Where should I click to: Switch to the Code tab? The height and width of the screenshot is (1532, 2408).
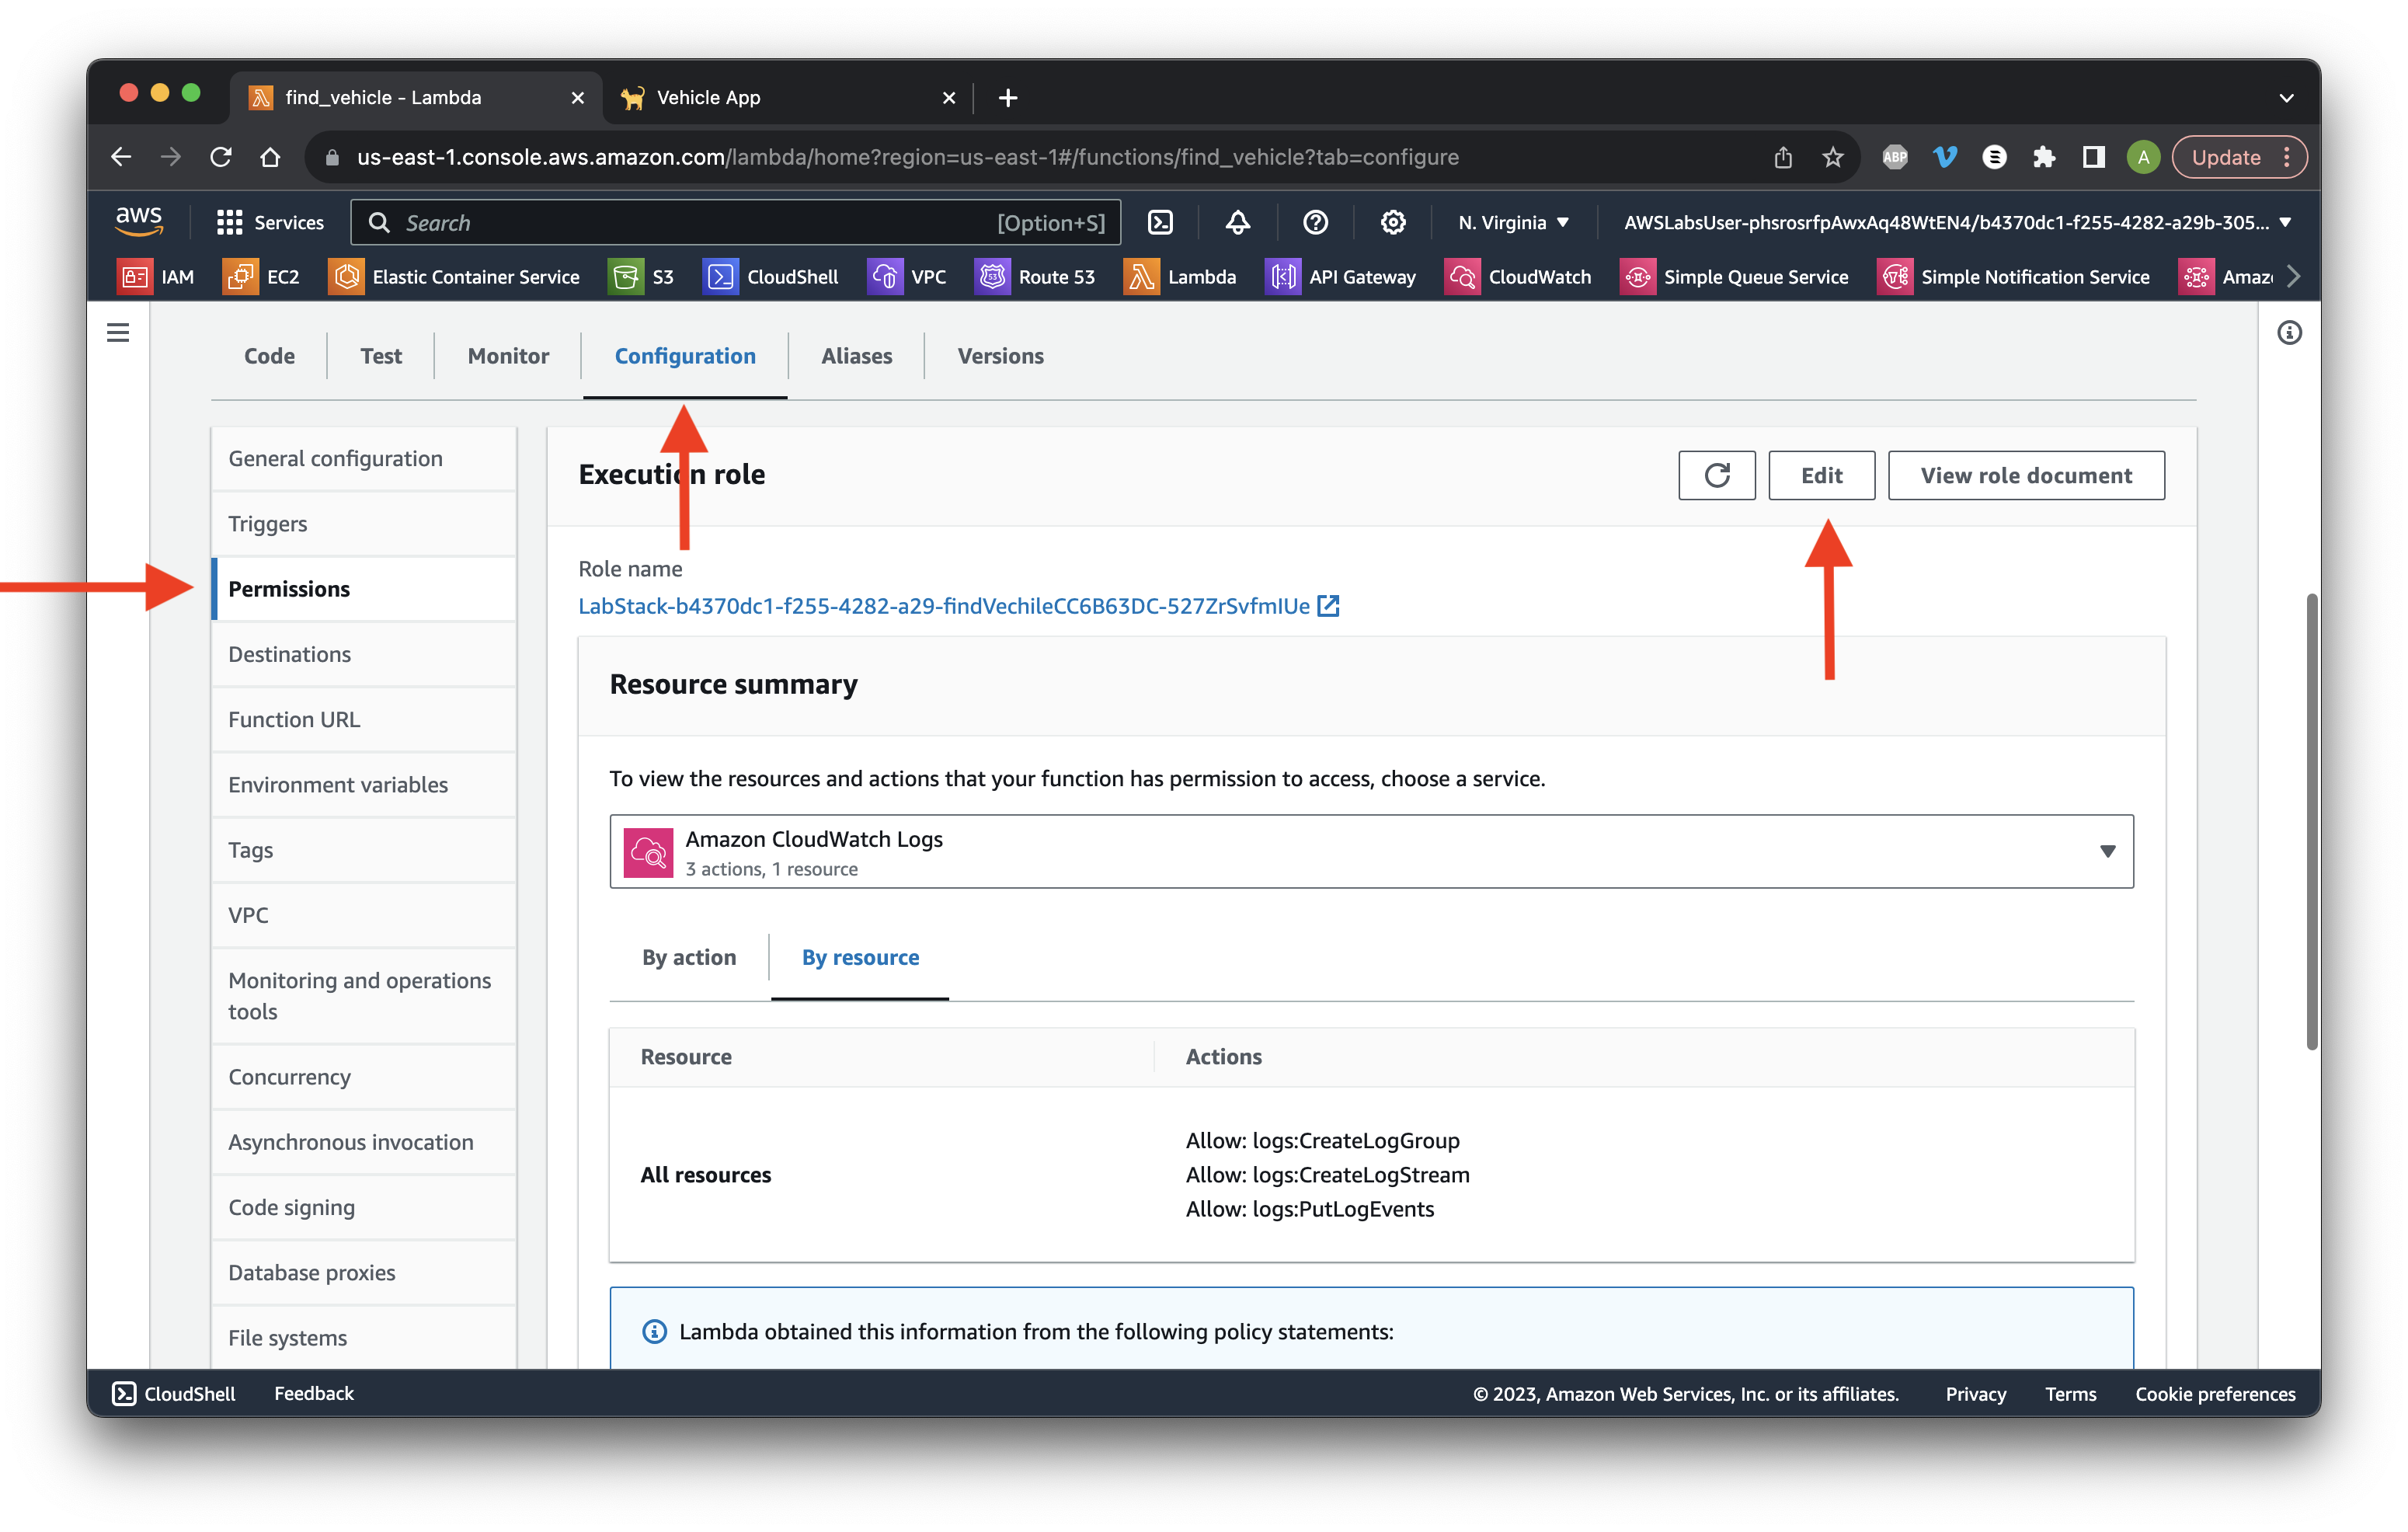point(269,356)
